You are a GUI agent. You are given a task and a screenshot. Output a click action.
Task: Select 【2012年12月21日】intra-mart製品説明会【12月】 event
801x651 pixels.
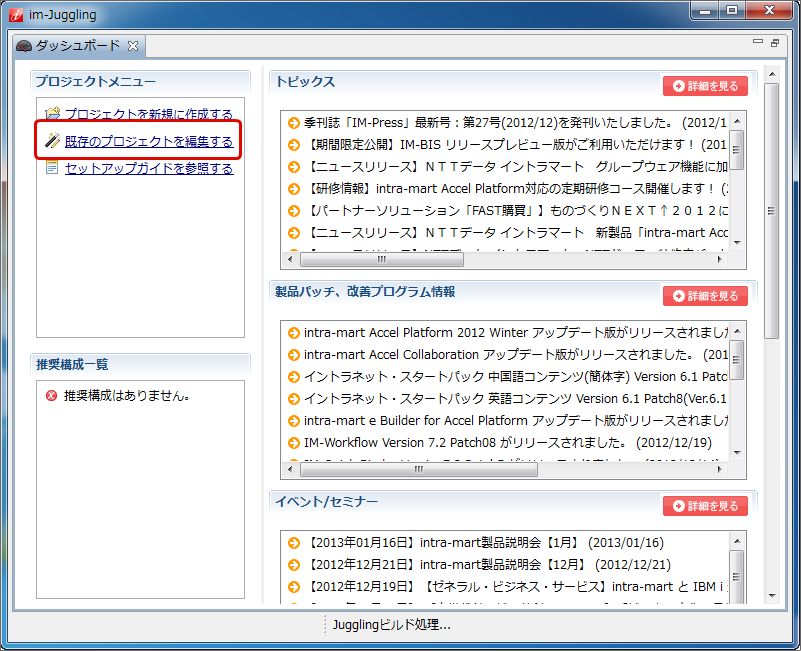pyautogui.click(x=487, y=565)
